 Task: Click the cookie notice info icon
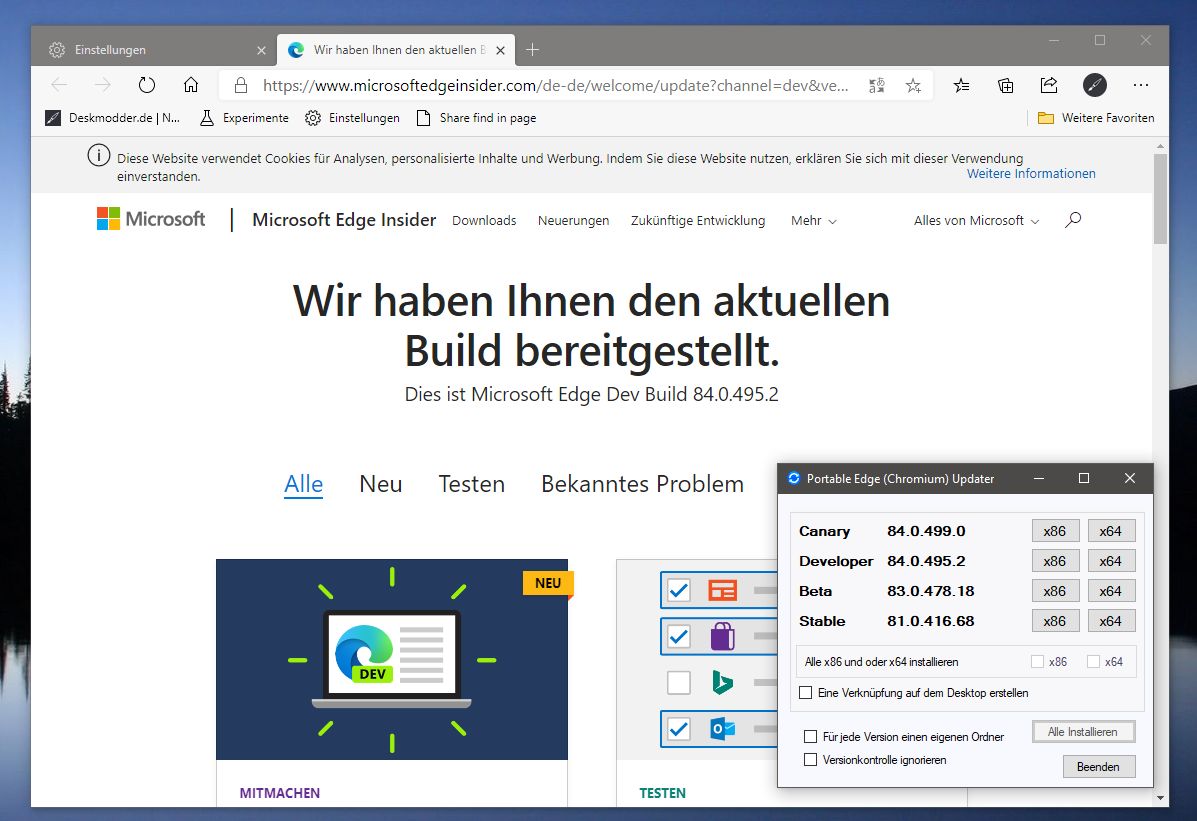98,156
